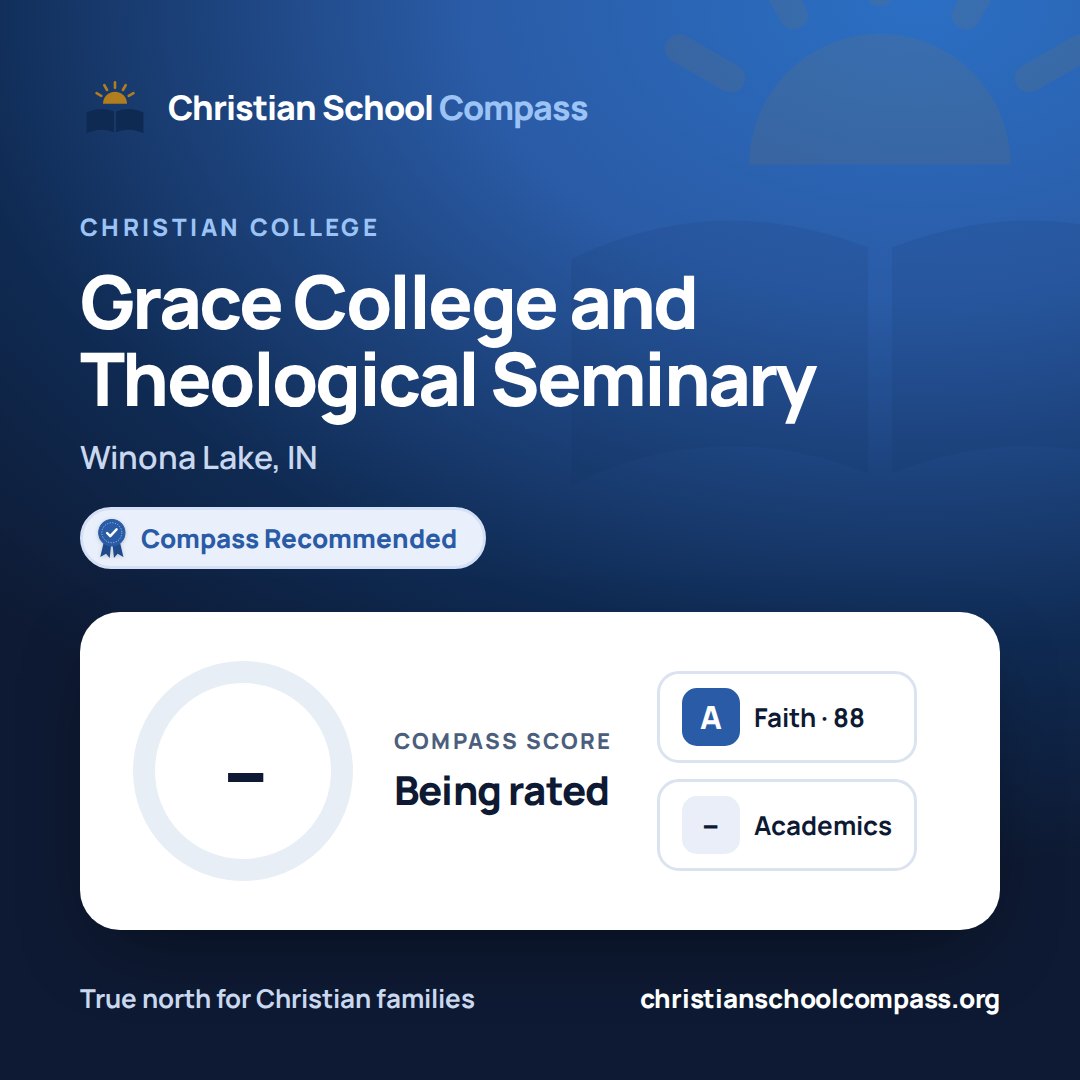Click the Faith grade A badge
Screen dimensions: 1080x1080
710,717
